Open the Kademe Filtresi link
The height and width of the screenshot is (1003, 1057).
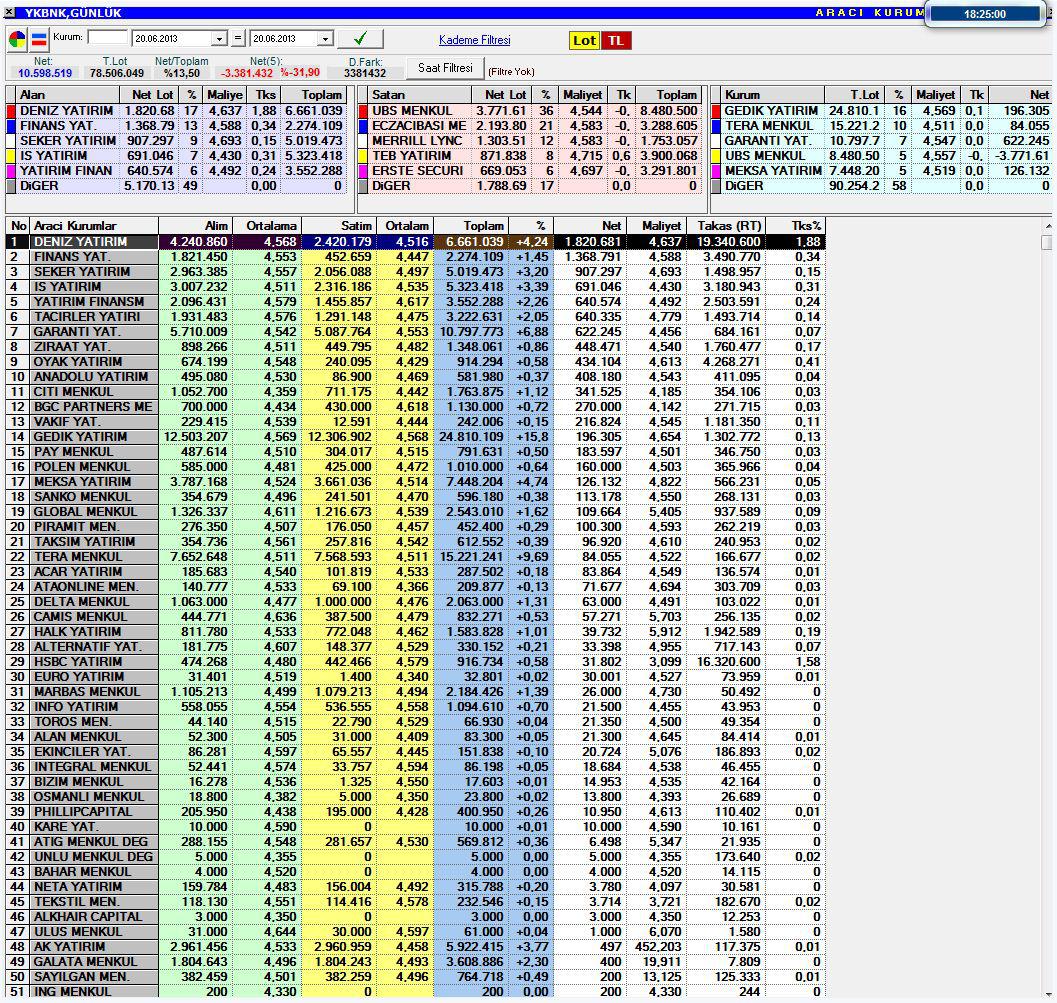pyautogui.click(x=475, y=40)
